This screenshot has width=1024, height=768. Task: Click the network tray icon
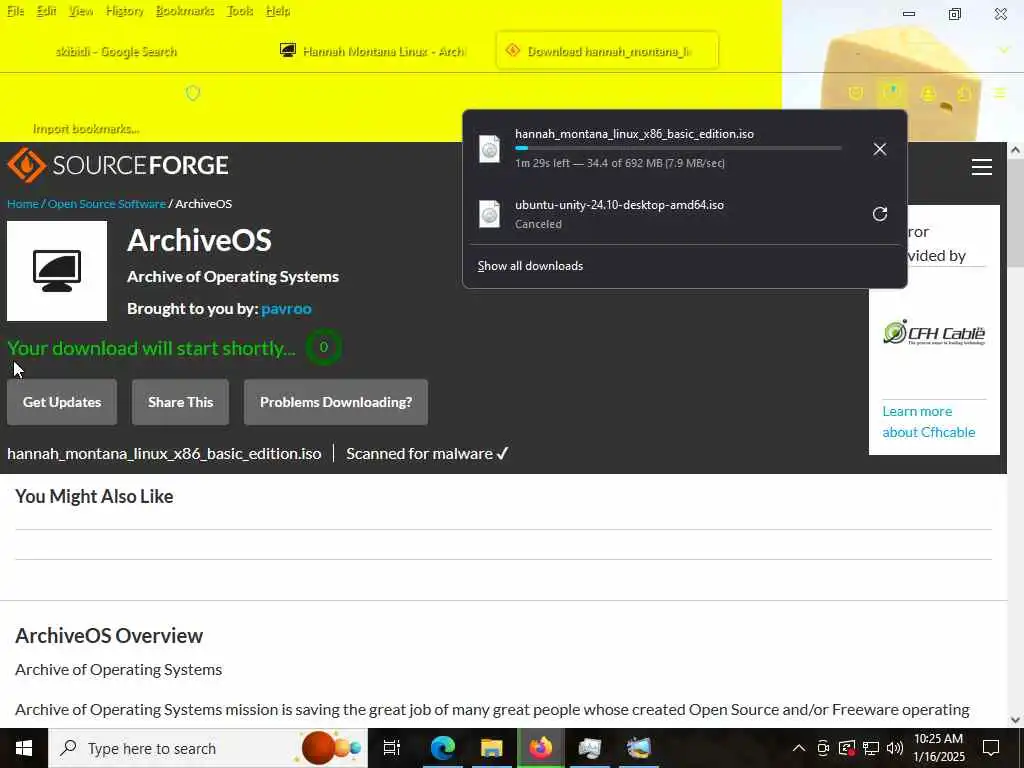coord(871,748)
